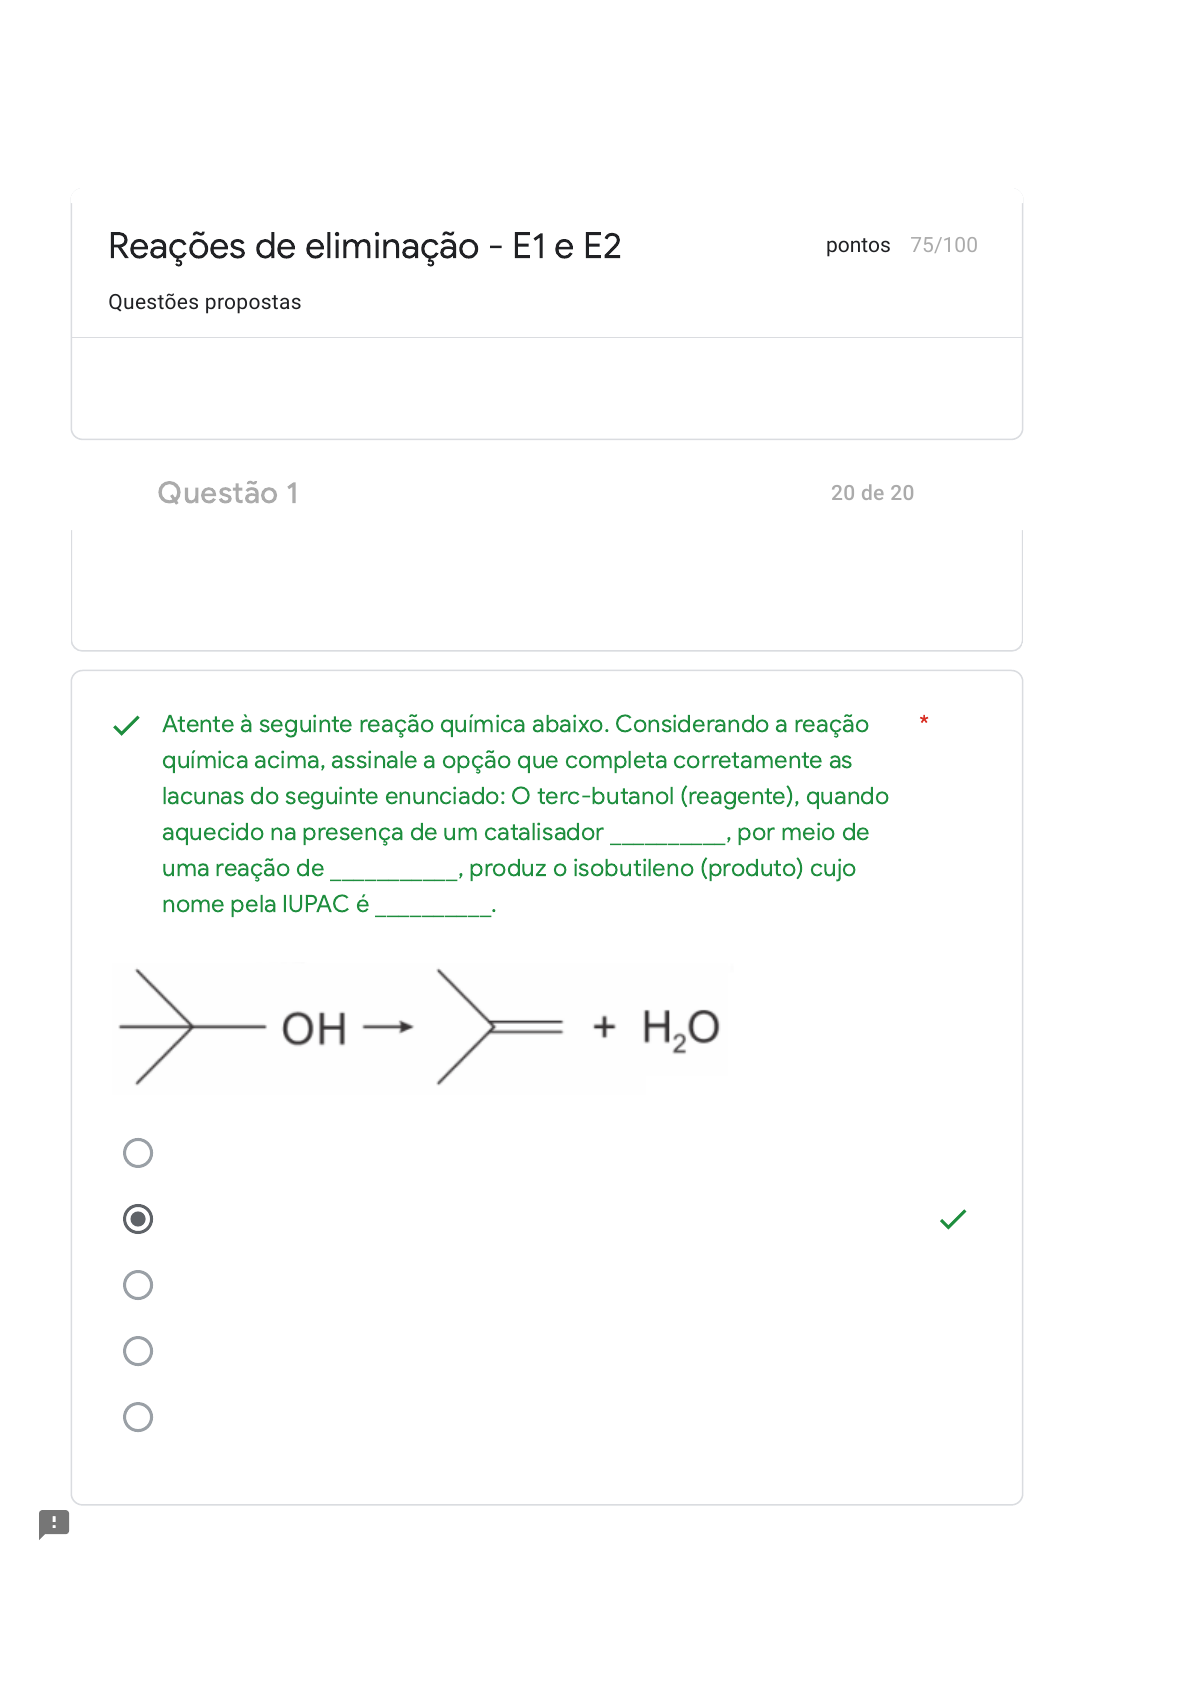Click the Questão 1 section heading

tap(228, 493)
